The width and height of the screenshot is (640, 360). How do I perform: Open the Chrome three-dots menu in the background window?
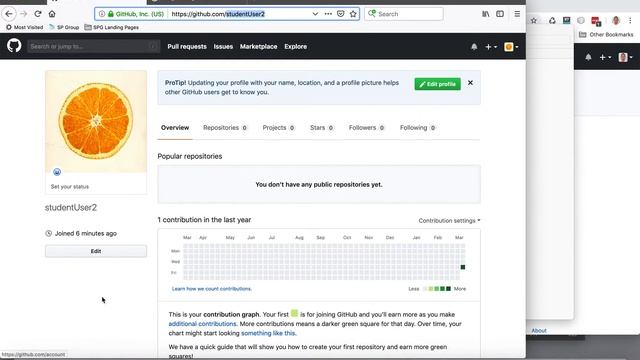pyautogui.click(x=630, y=20)
